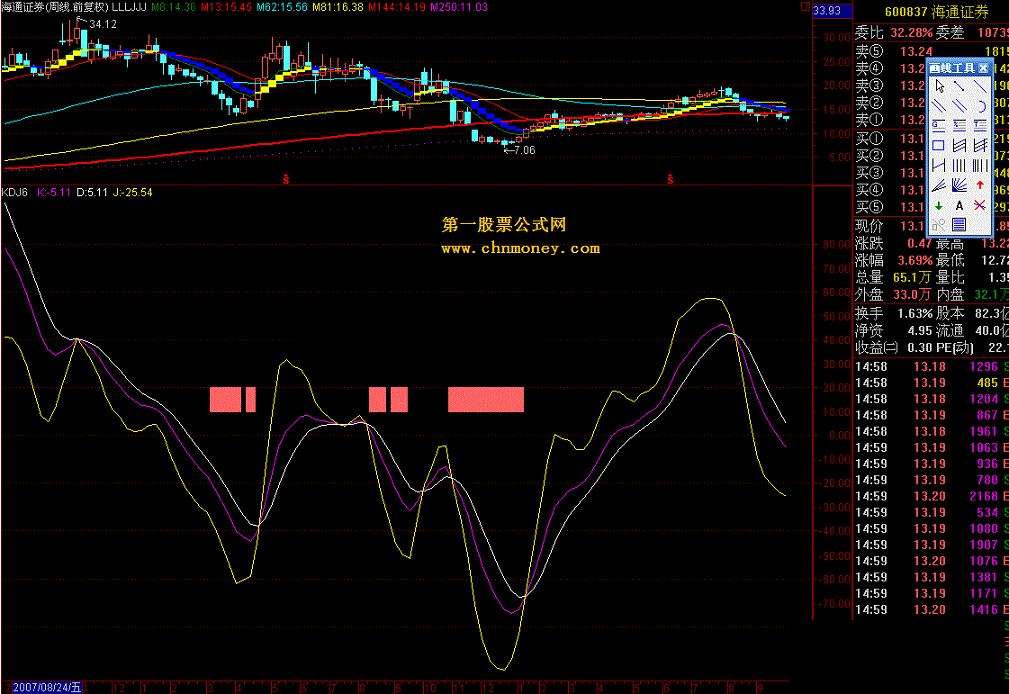Click the 总量 65.1万 value
This screenshot has height=694, width=1009.
click(912, 277)
